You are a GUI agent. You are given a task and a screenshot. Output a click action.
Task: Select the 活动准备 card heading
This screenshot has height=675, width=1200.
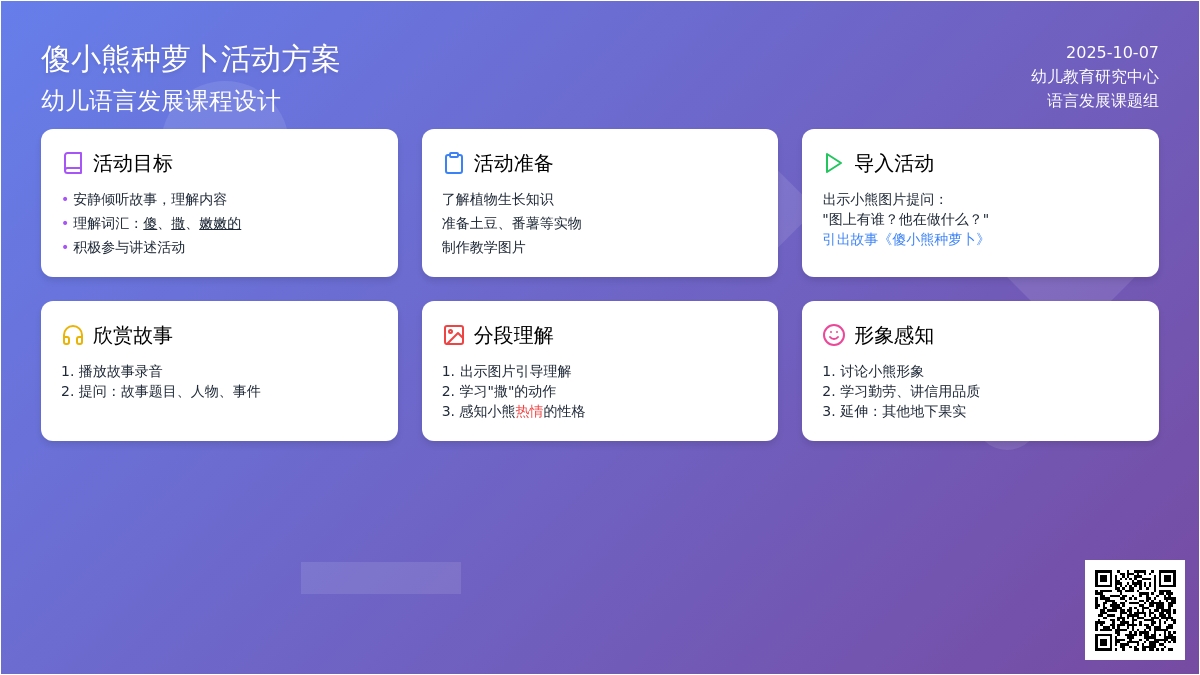coord(513,163)
